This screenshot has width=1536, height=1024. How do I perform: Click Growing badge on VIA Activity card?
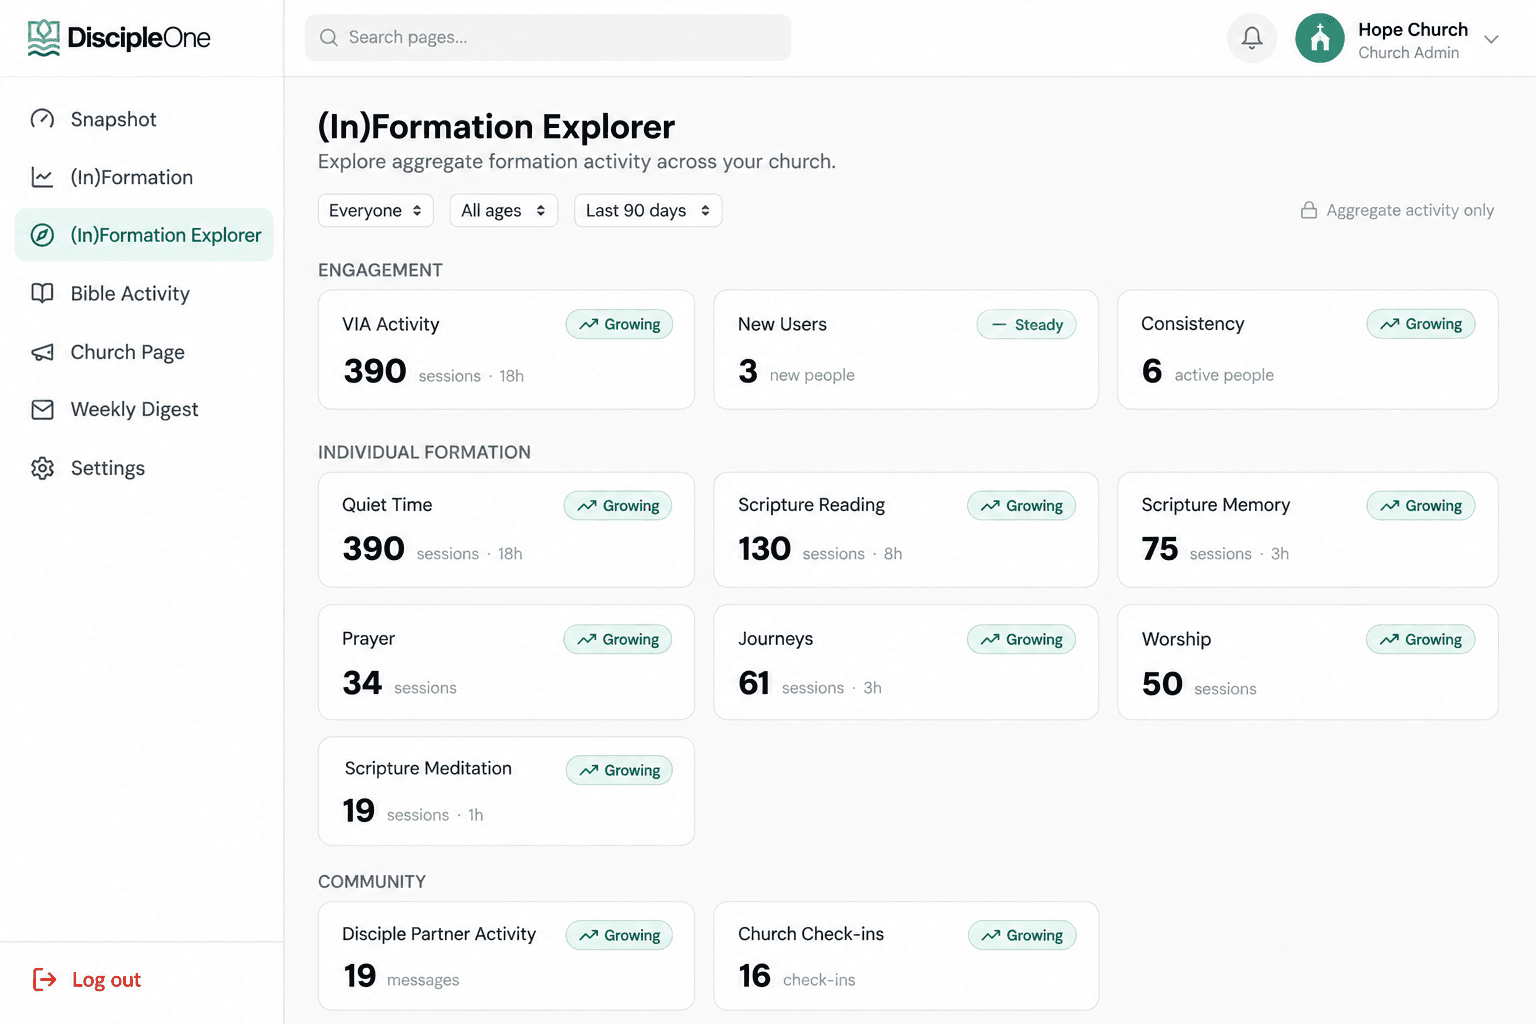point(620,324)
